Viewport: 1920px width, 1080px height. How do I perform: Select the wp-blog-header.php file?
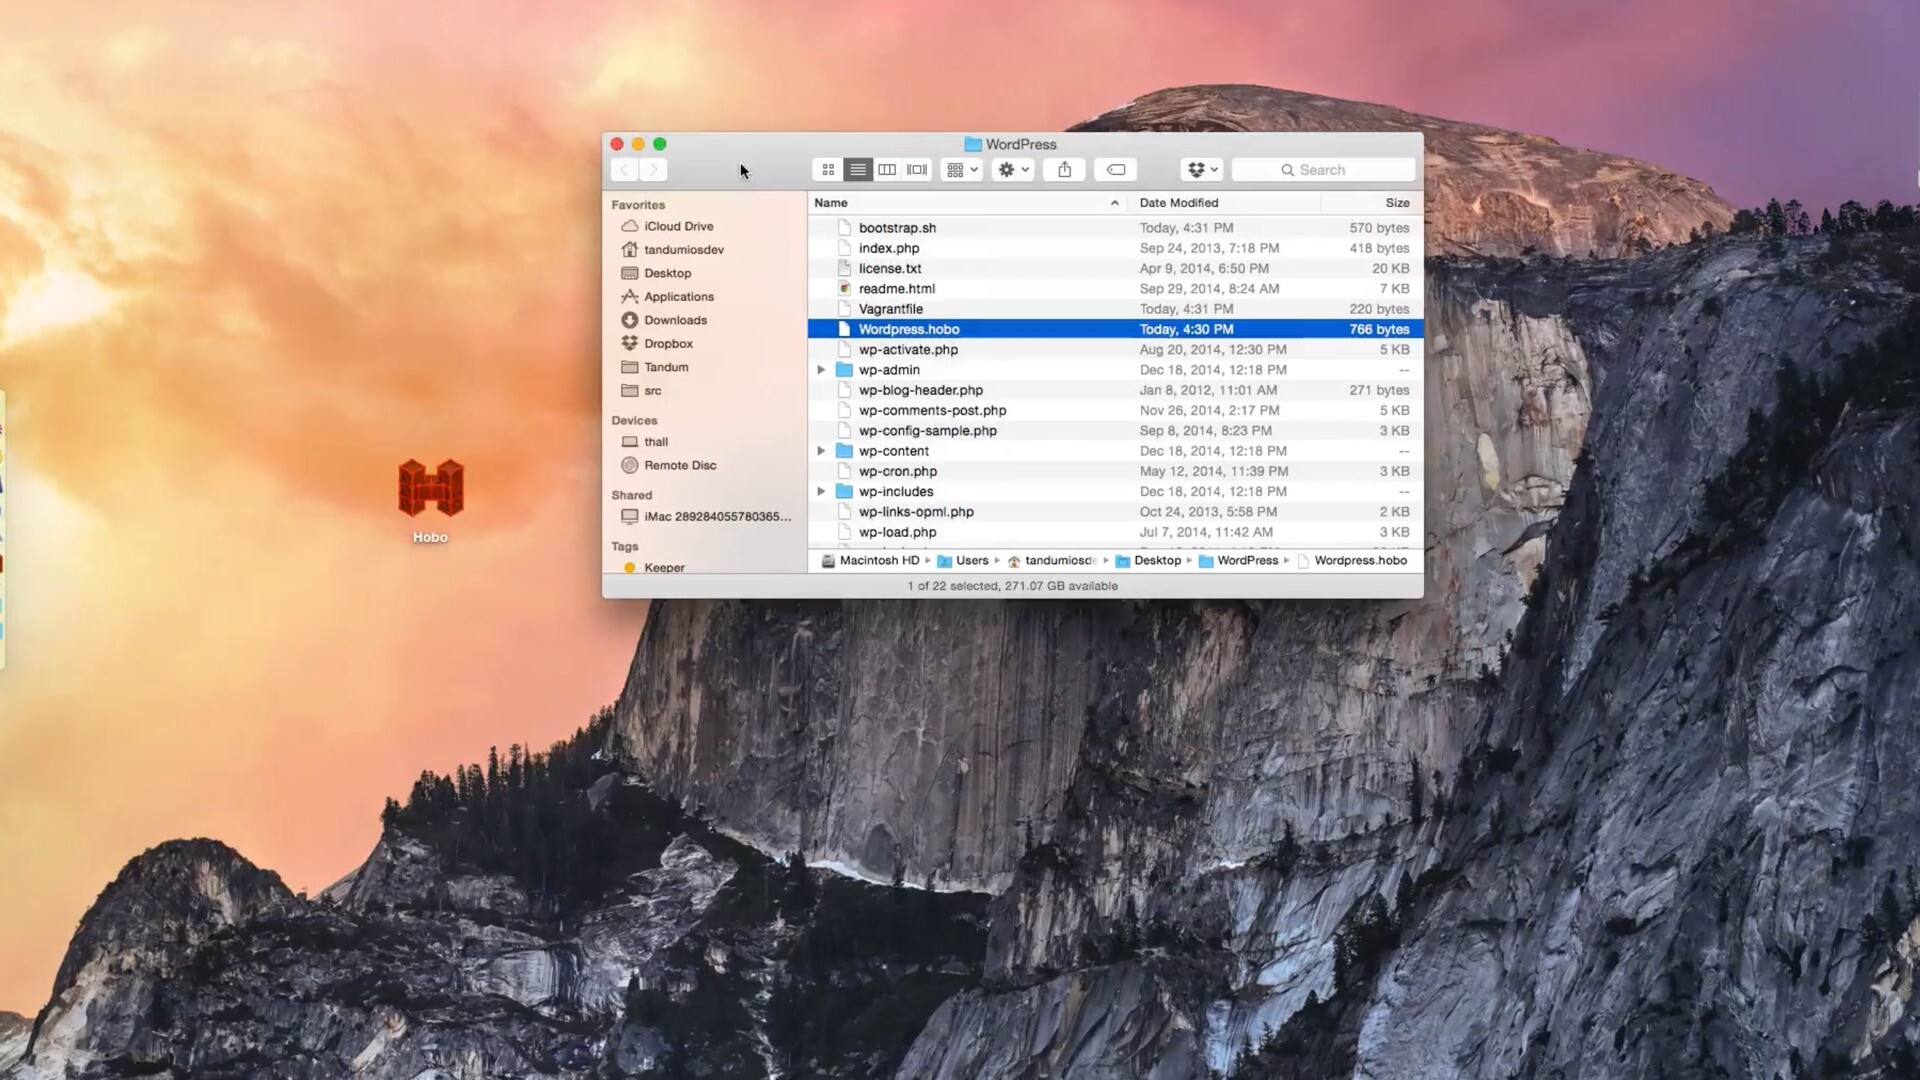point(1115,390)
